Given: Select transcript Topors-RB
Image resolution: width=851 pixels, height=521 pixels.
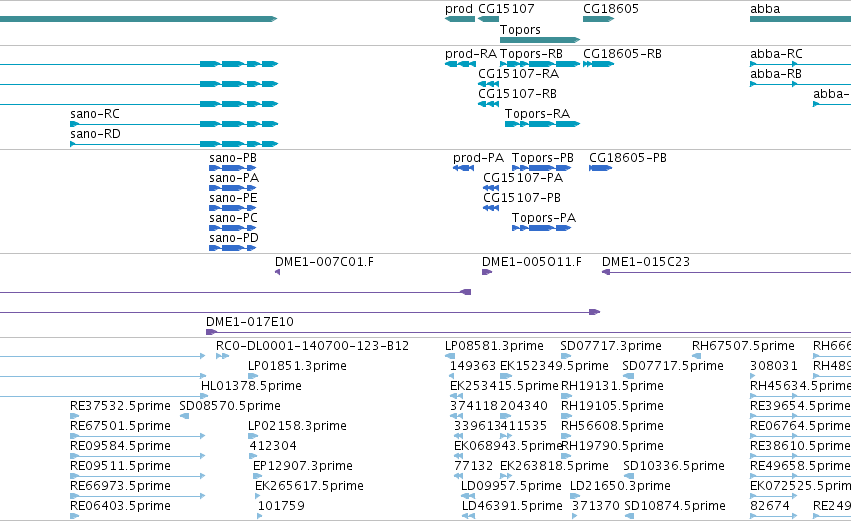Looking at the screenshot, I should (x=540, y=64).
